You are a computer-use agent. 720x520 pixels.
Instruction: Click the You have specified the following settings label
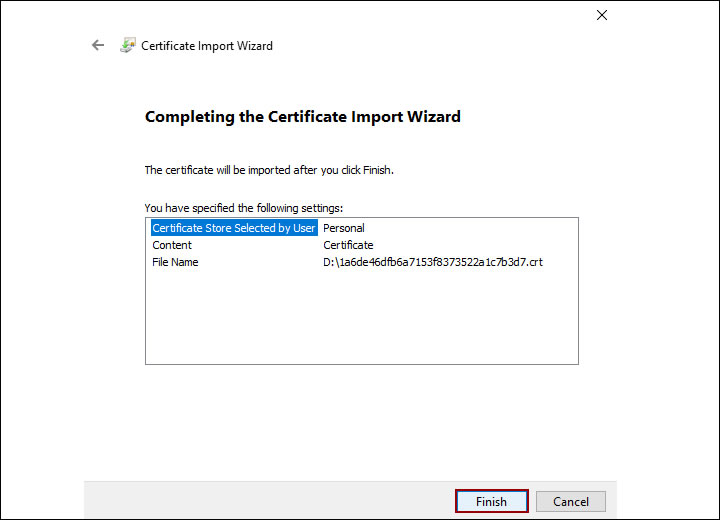(x=244, y=208)
